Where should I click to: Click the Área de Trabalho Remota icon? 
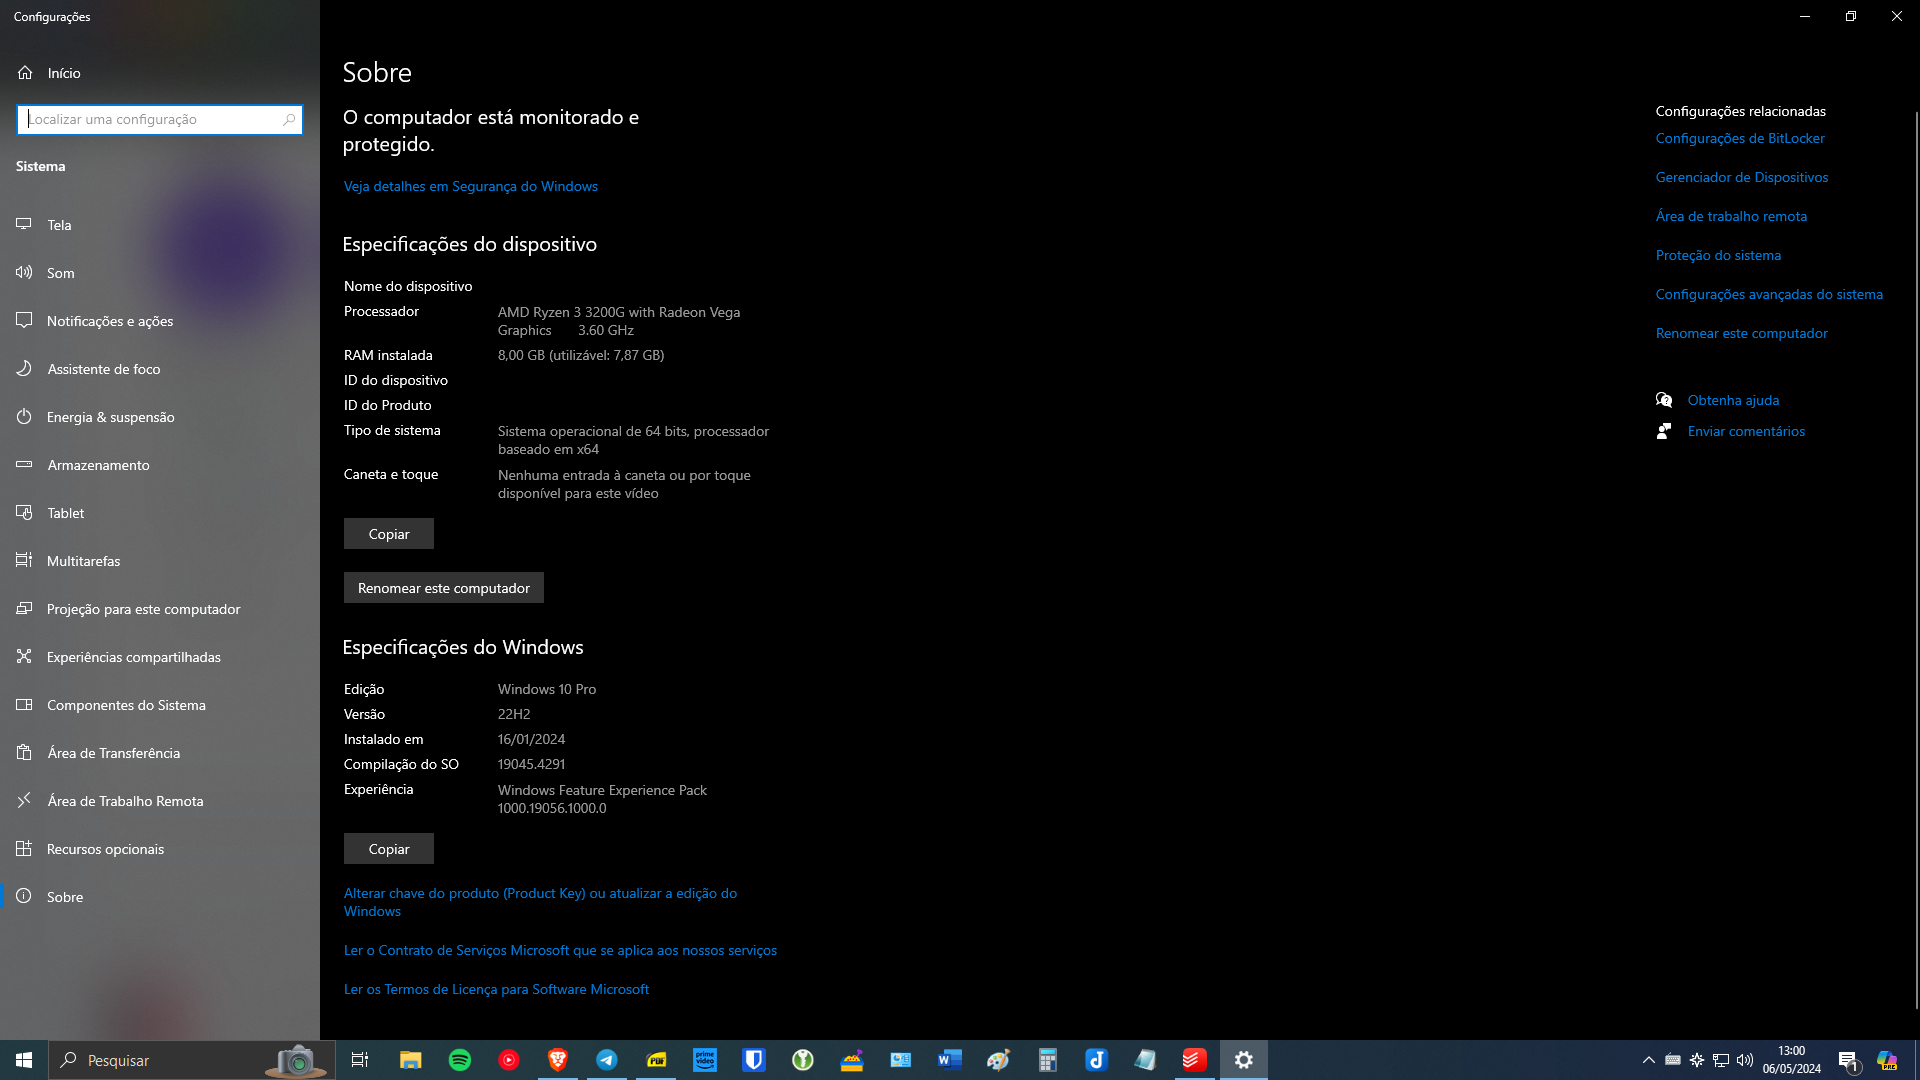(24, 800)
